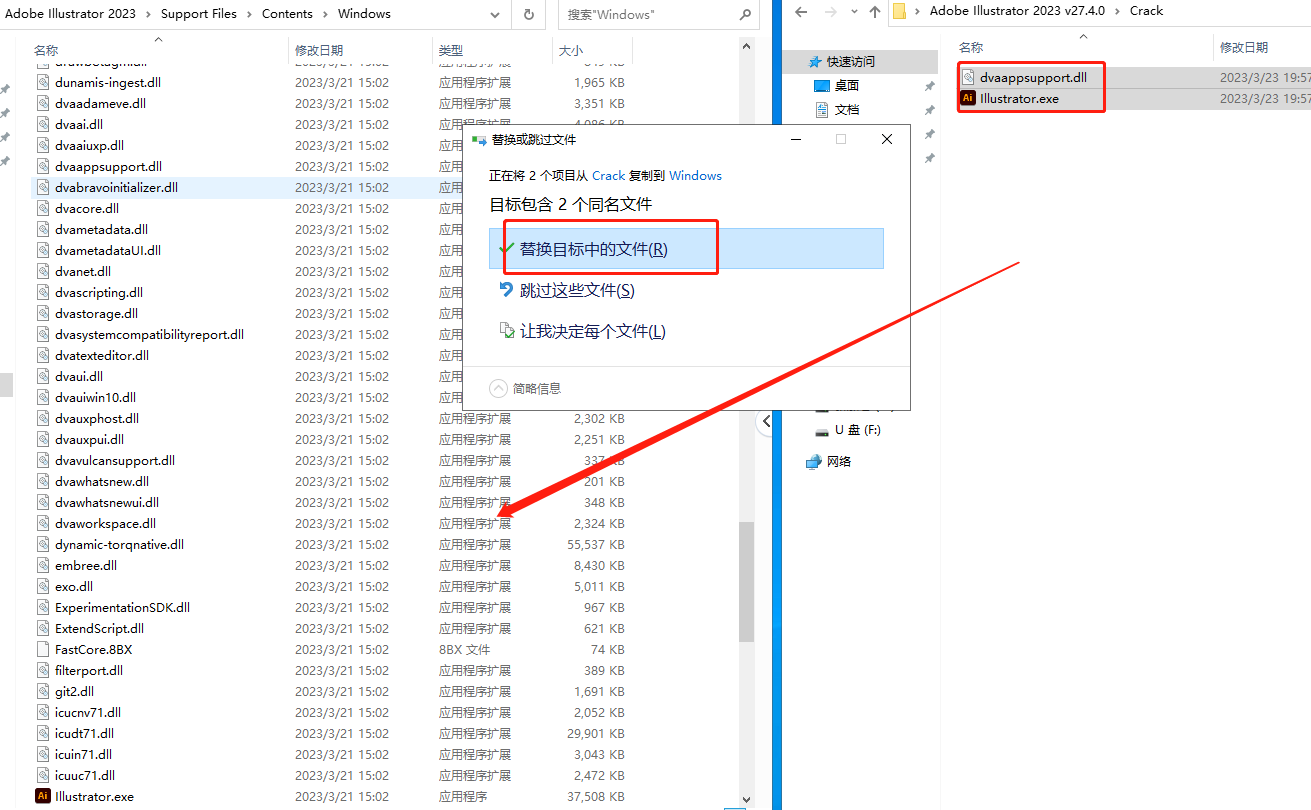Click the file icon of icuuc71.dll
This screenshot has width=1311, height=810.
coord(42,775)
